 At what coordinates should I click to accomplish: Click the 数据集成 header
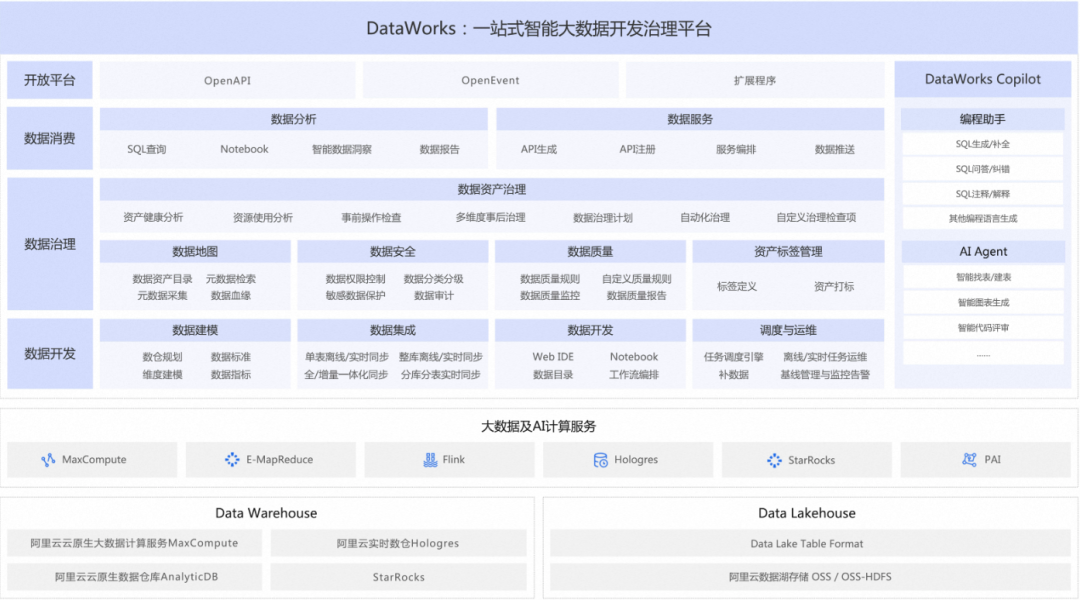[x=393, y=330]
